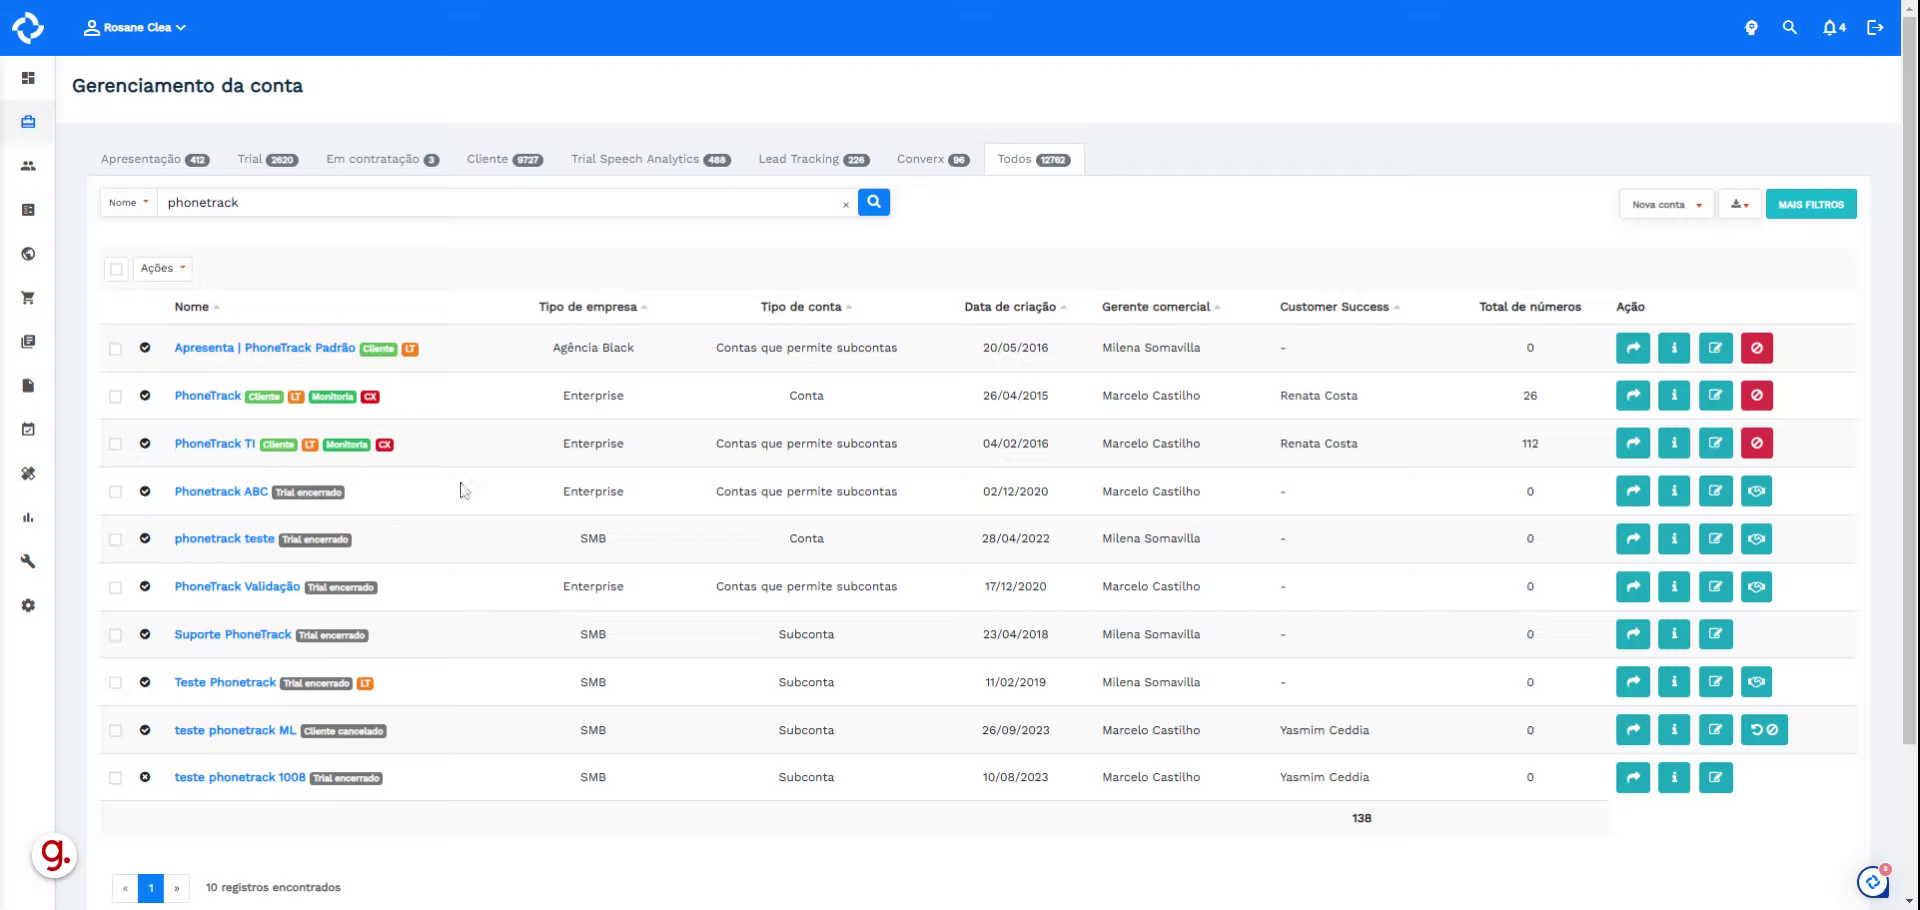Go to next page with » button

[x=177, y=888]
